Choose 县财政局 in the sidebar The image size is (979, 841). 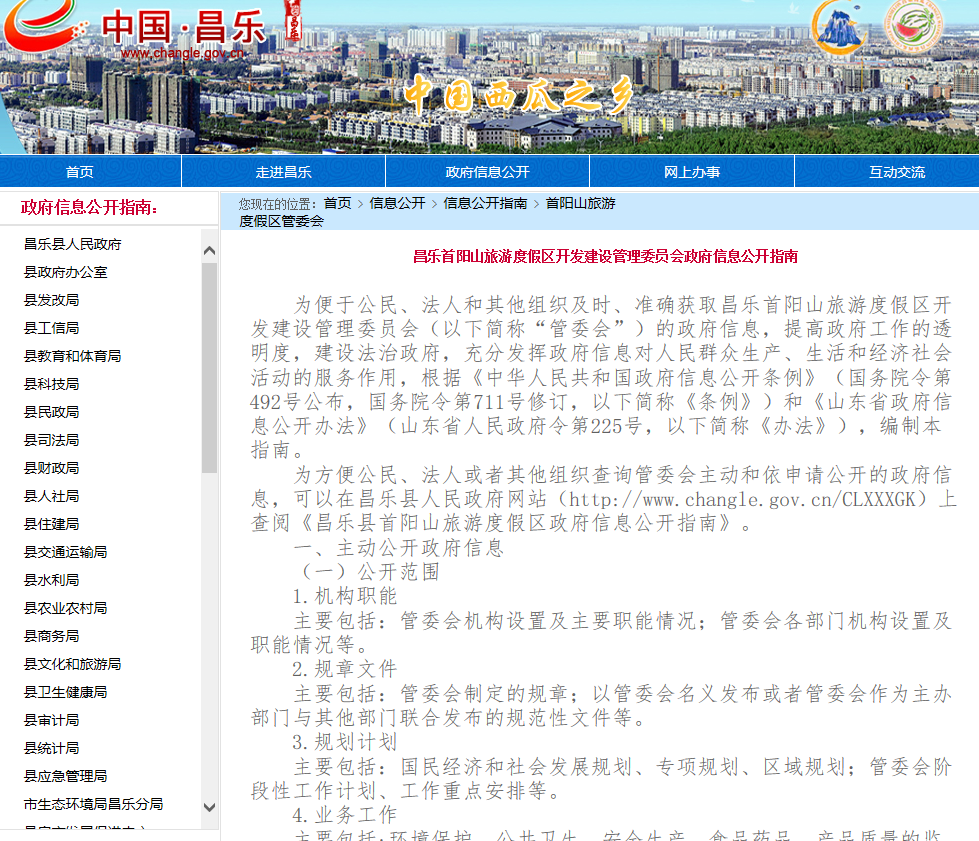coord(51,468)
